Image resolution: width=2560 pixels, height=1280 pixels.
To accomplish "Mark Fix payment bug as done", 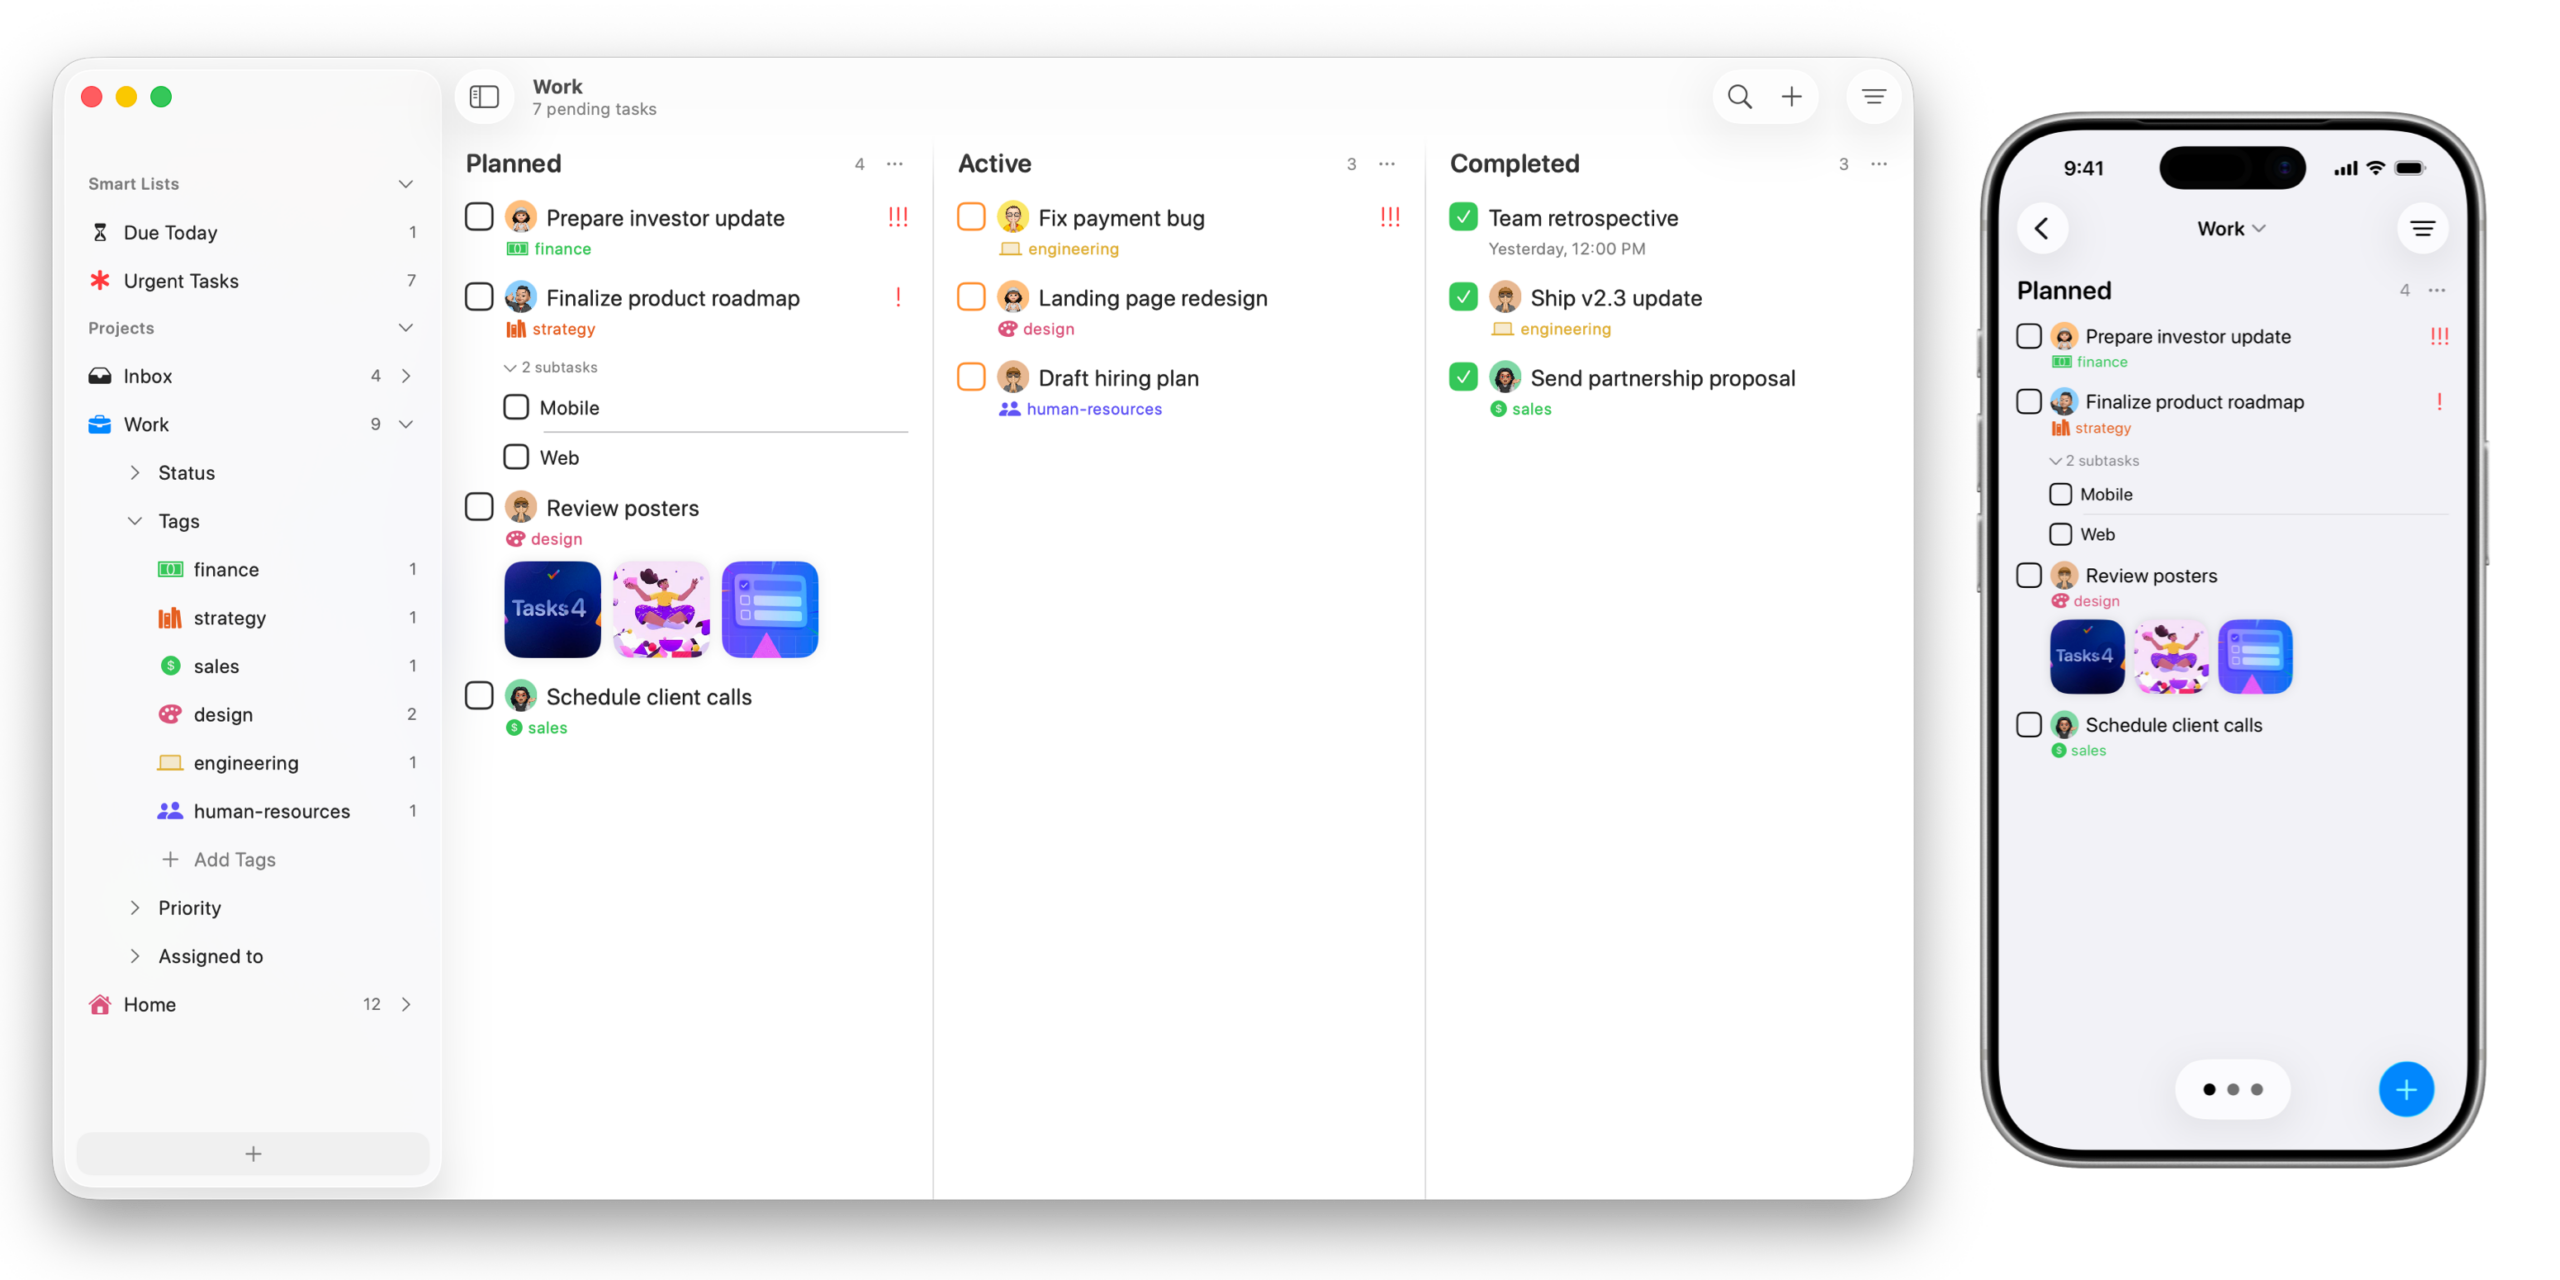I will pyautogui.click(x=971, y=217).
